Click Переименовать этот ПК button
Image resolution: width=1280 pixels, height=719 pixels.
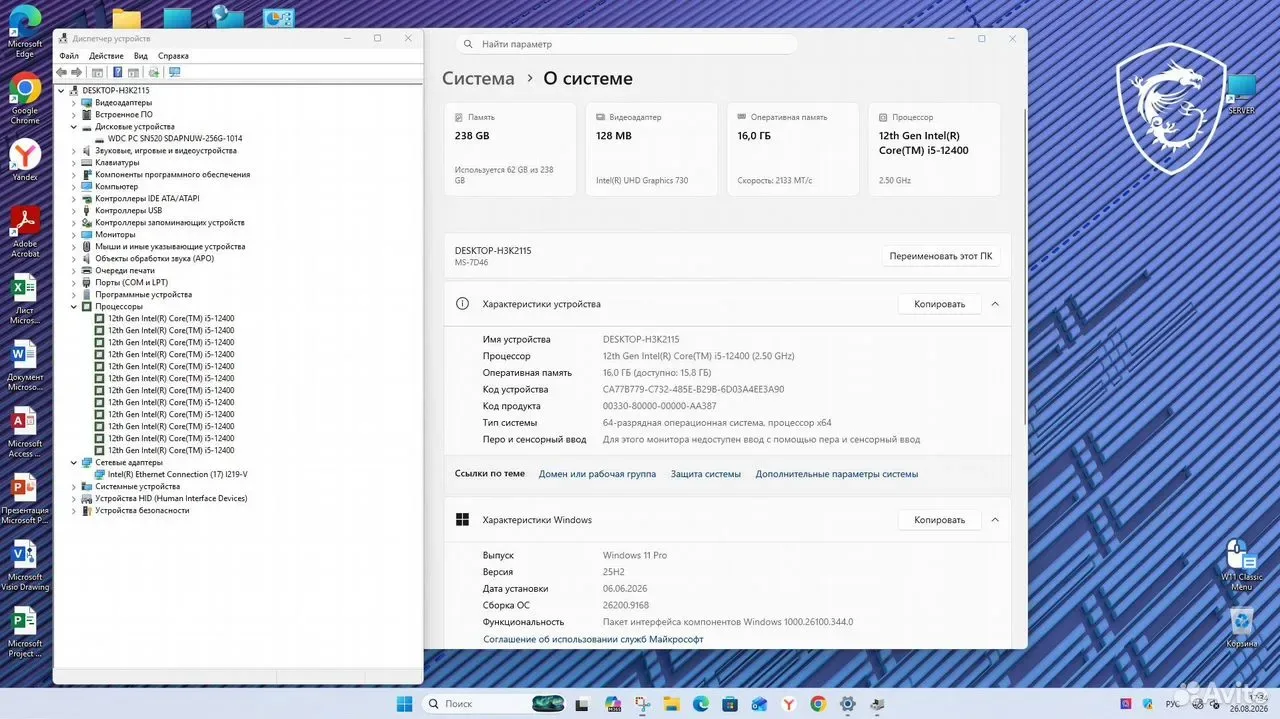coord(941,256)
